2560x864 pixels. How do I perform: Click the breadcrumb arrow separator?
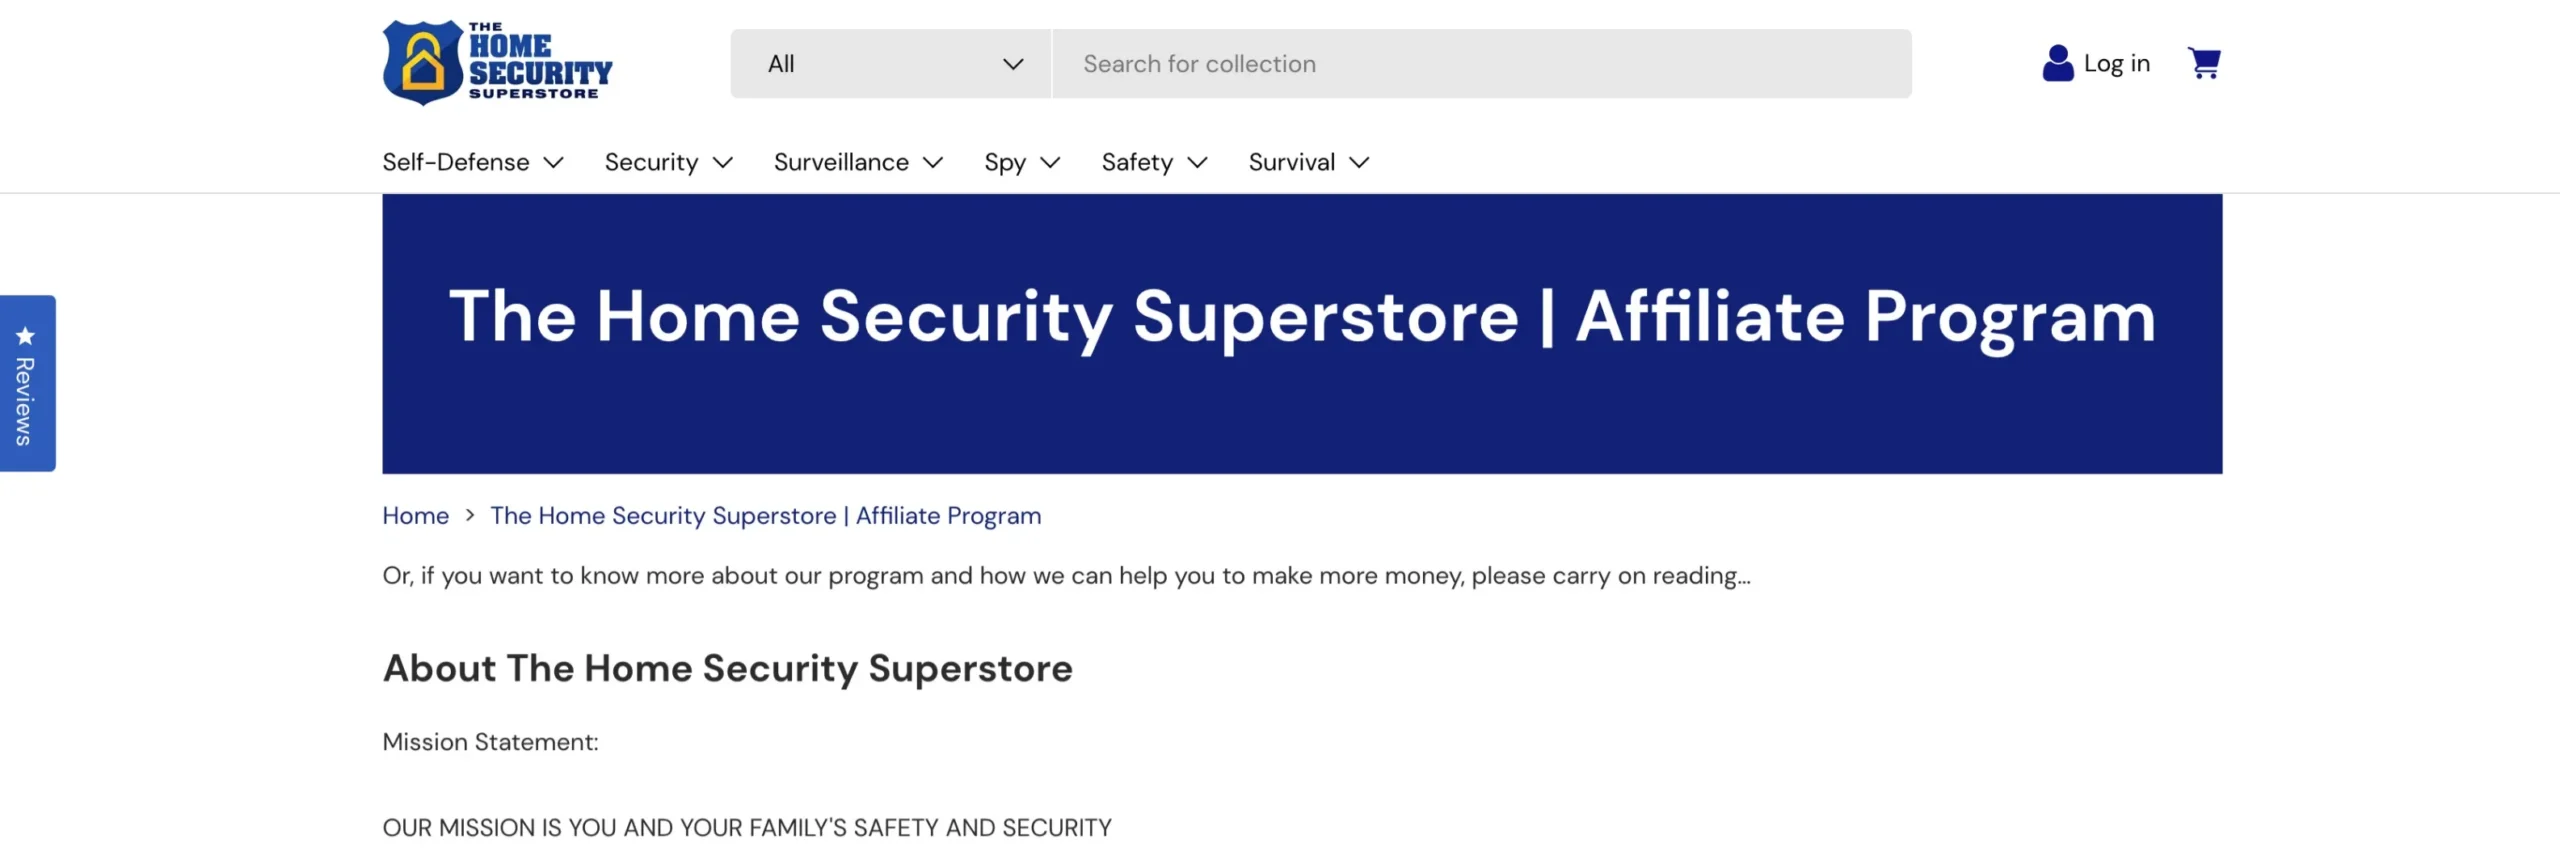click(x=470, y=516)
